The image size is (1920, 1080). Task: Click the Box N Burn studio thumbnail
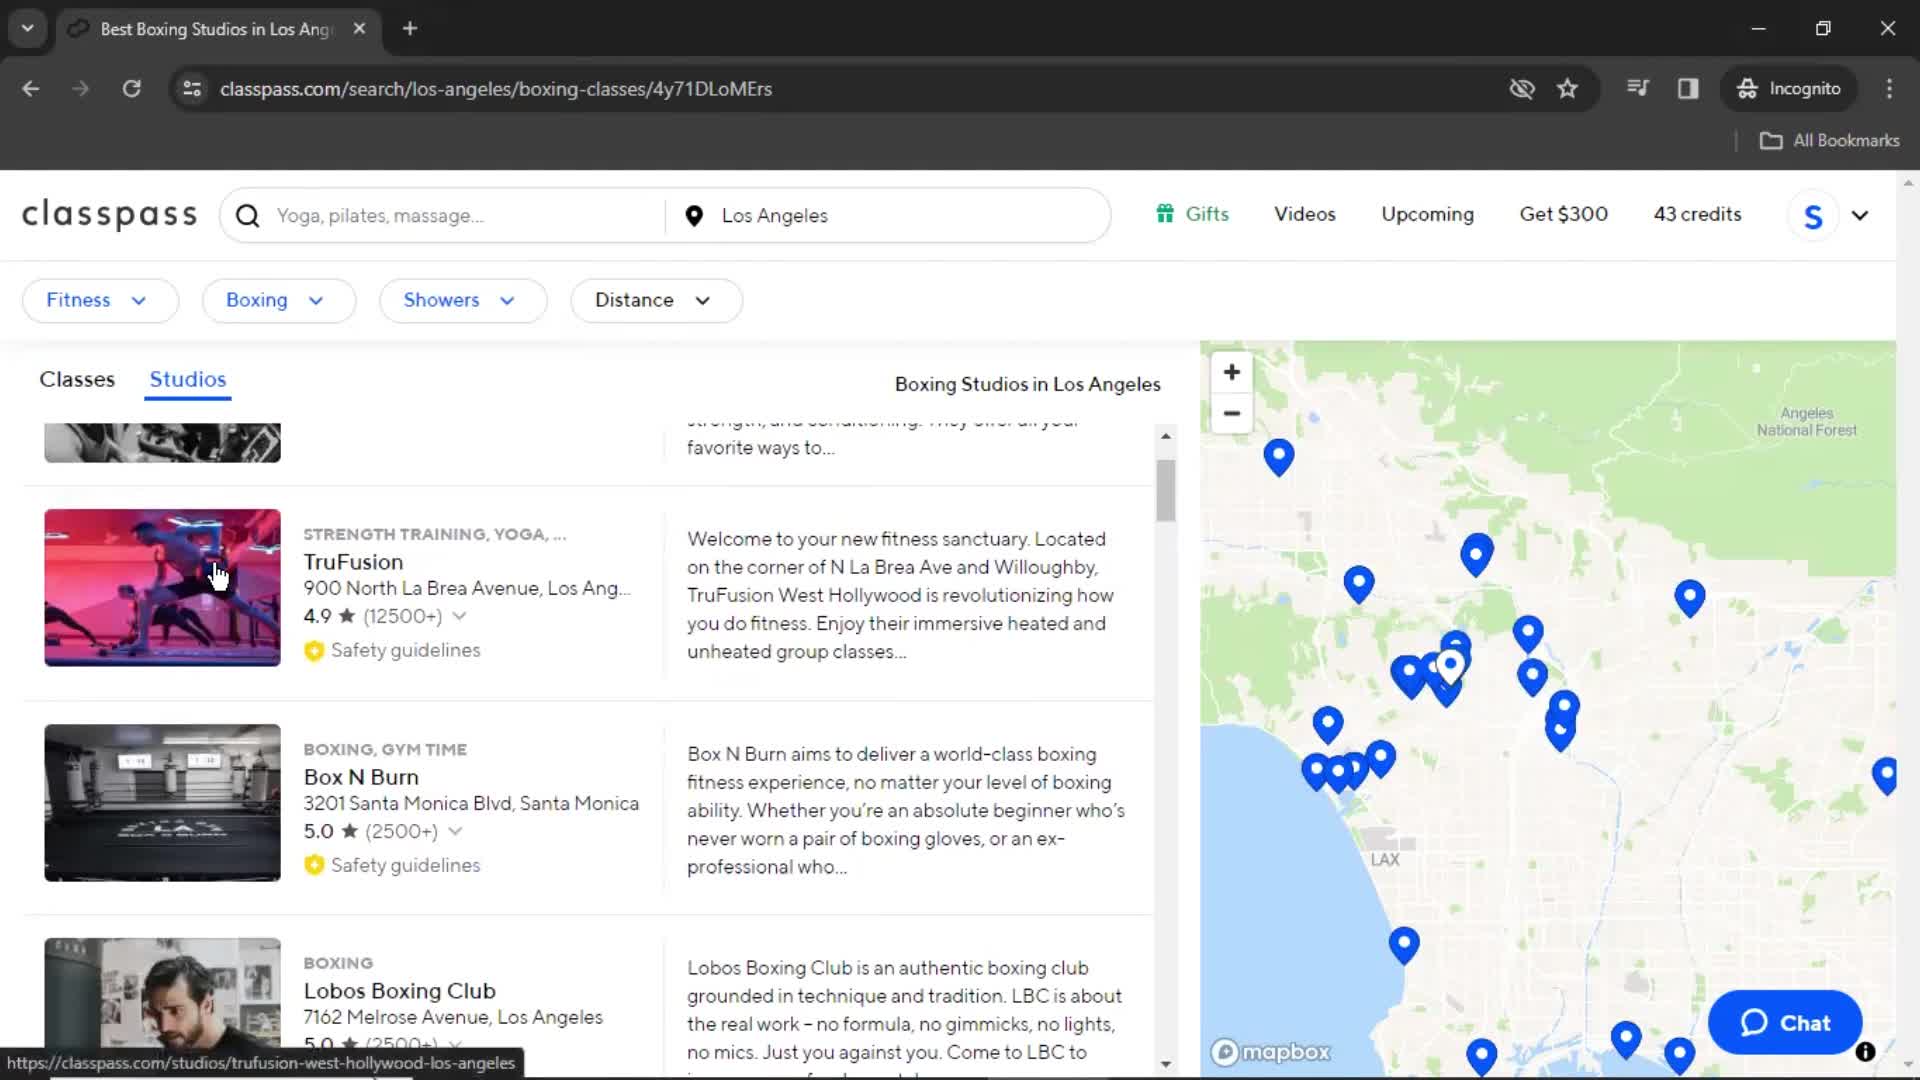[162, 803]
